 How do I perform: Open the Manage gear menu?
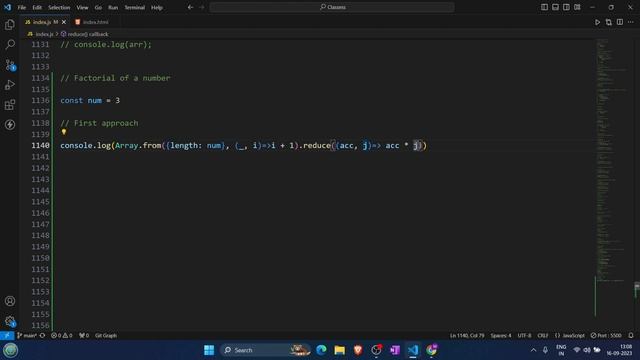pos(10,321)
